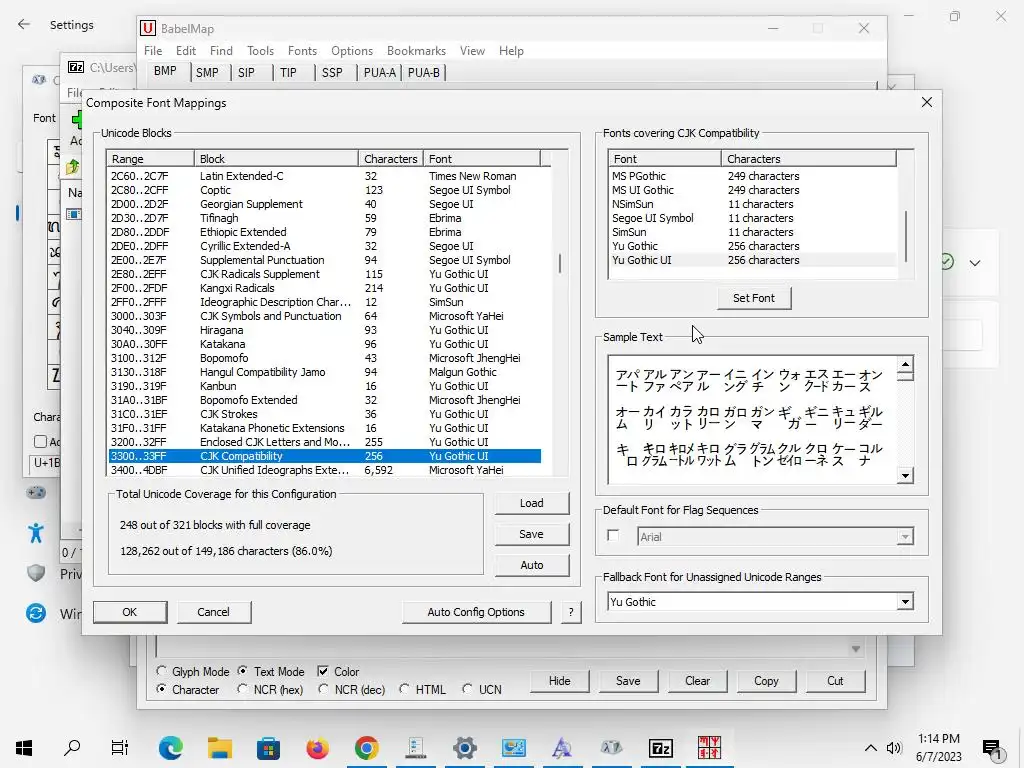Viewport: 1024px width, 768px height.
Task: Open Task View on the taskbar
Action: [120, 748]
